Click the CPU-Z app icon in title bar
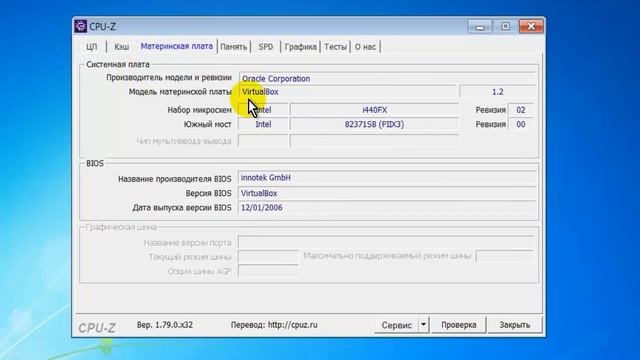 80,26
